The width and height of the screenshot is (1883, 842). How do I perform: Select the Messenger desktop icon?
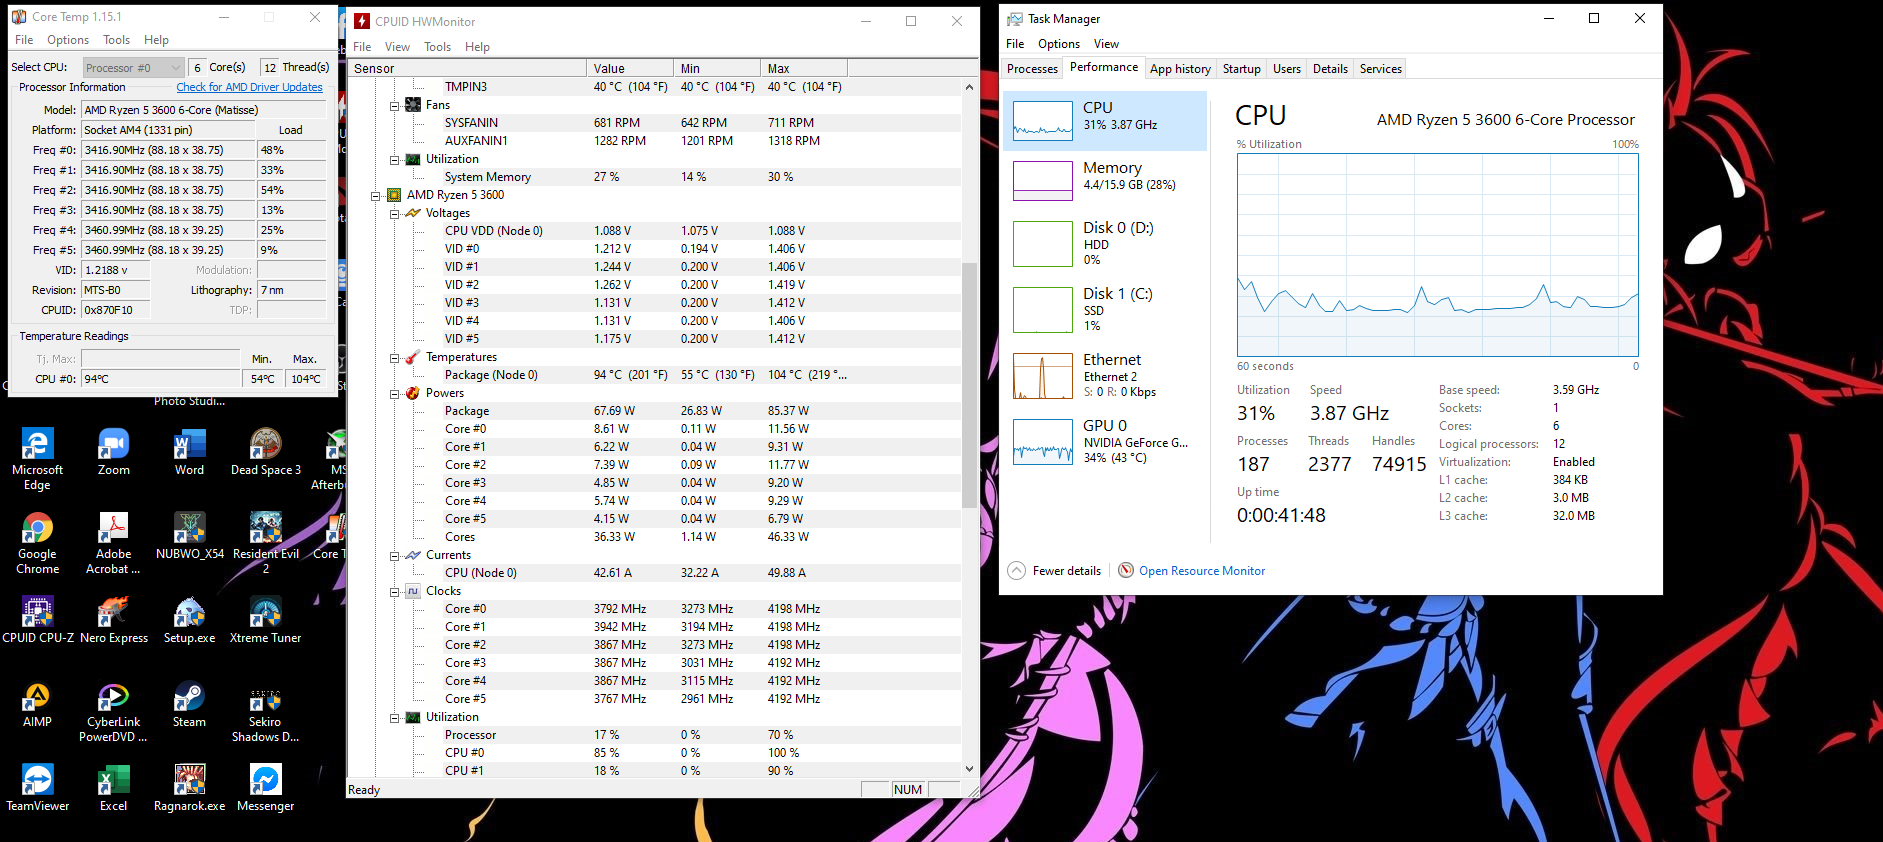pos(265,788)
